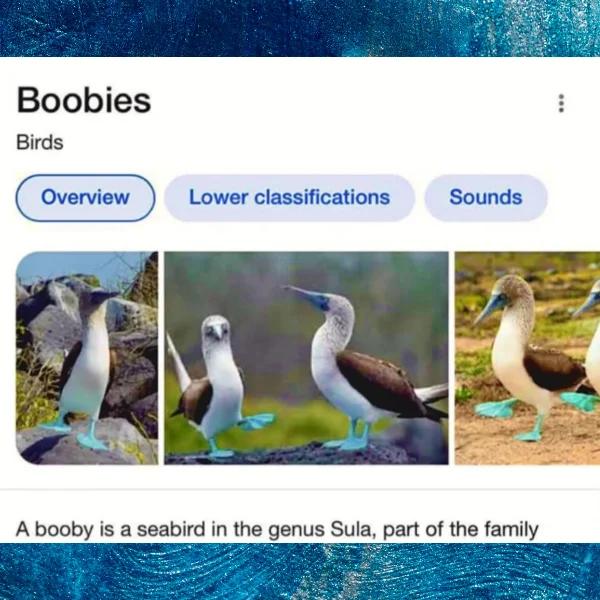Open the two dancing boobies photo
The height and width of the screenshot is (600, 600).
[306, 358]
